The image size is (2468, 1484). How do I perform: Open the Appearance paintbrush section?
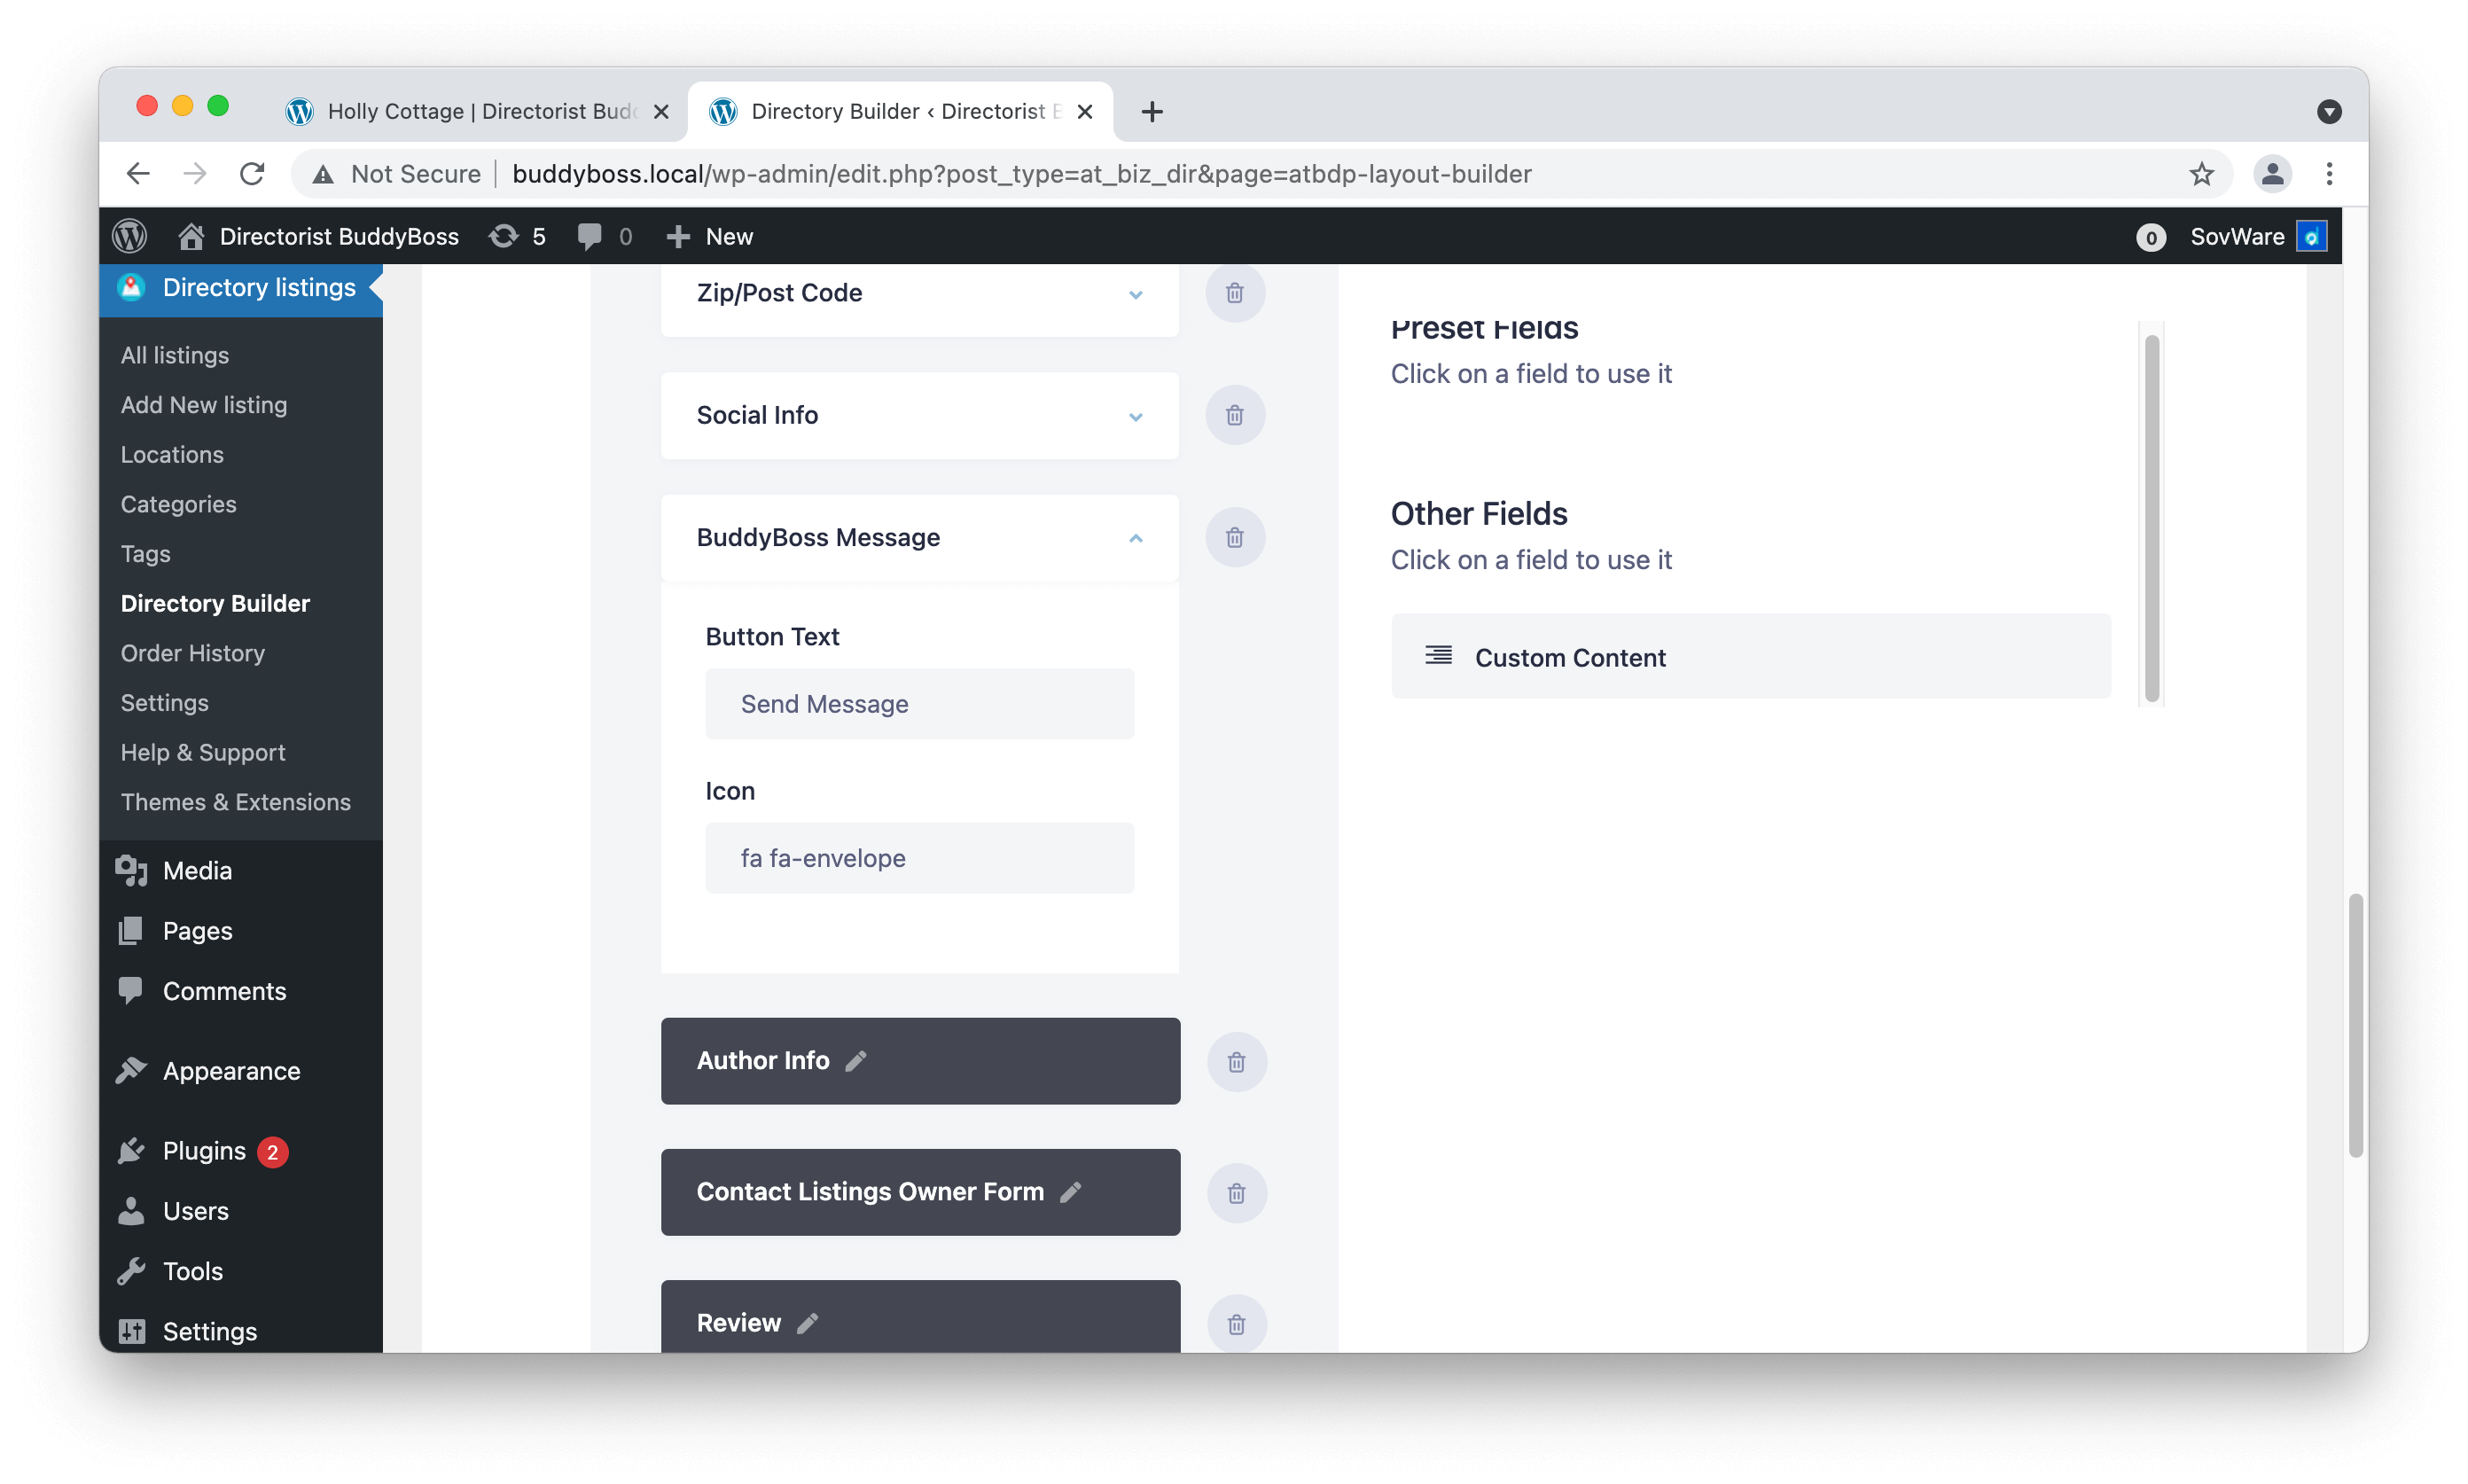coord(131,1069)
